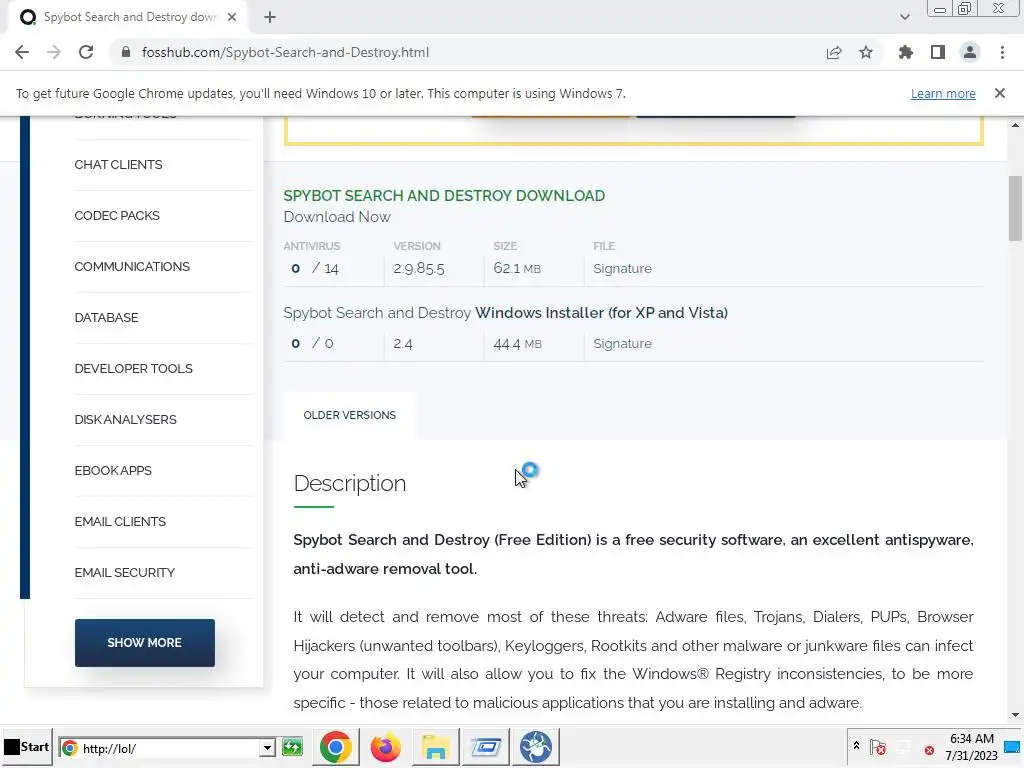Open the Disk Analysers category

pyautogui.click(x=125, y=419)
